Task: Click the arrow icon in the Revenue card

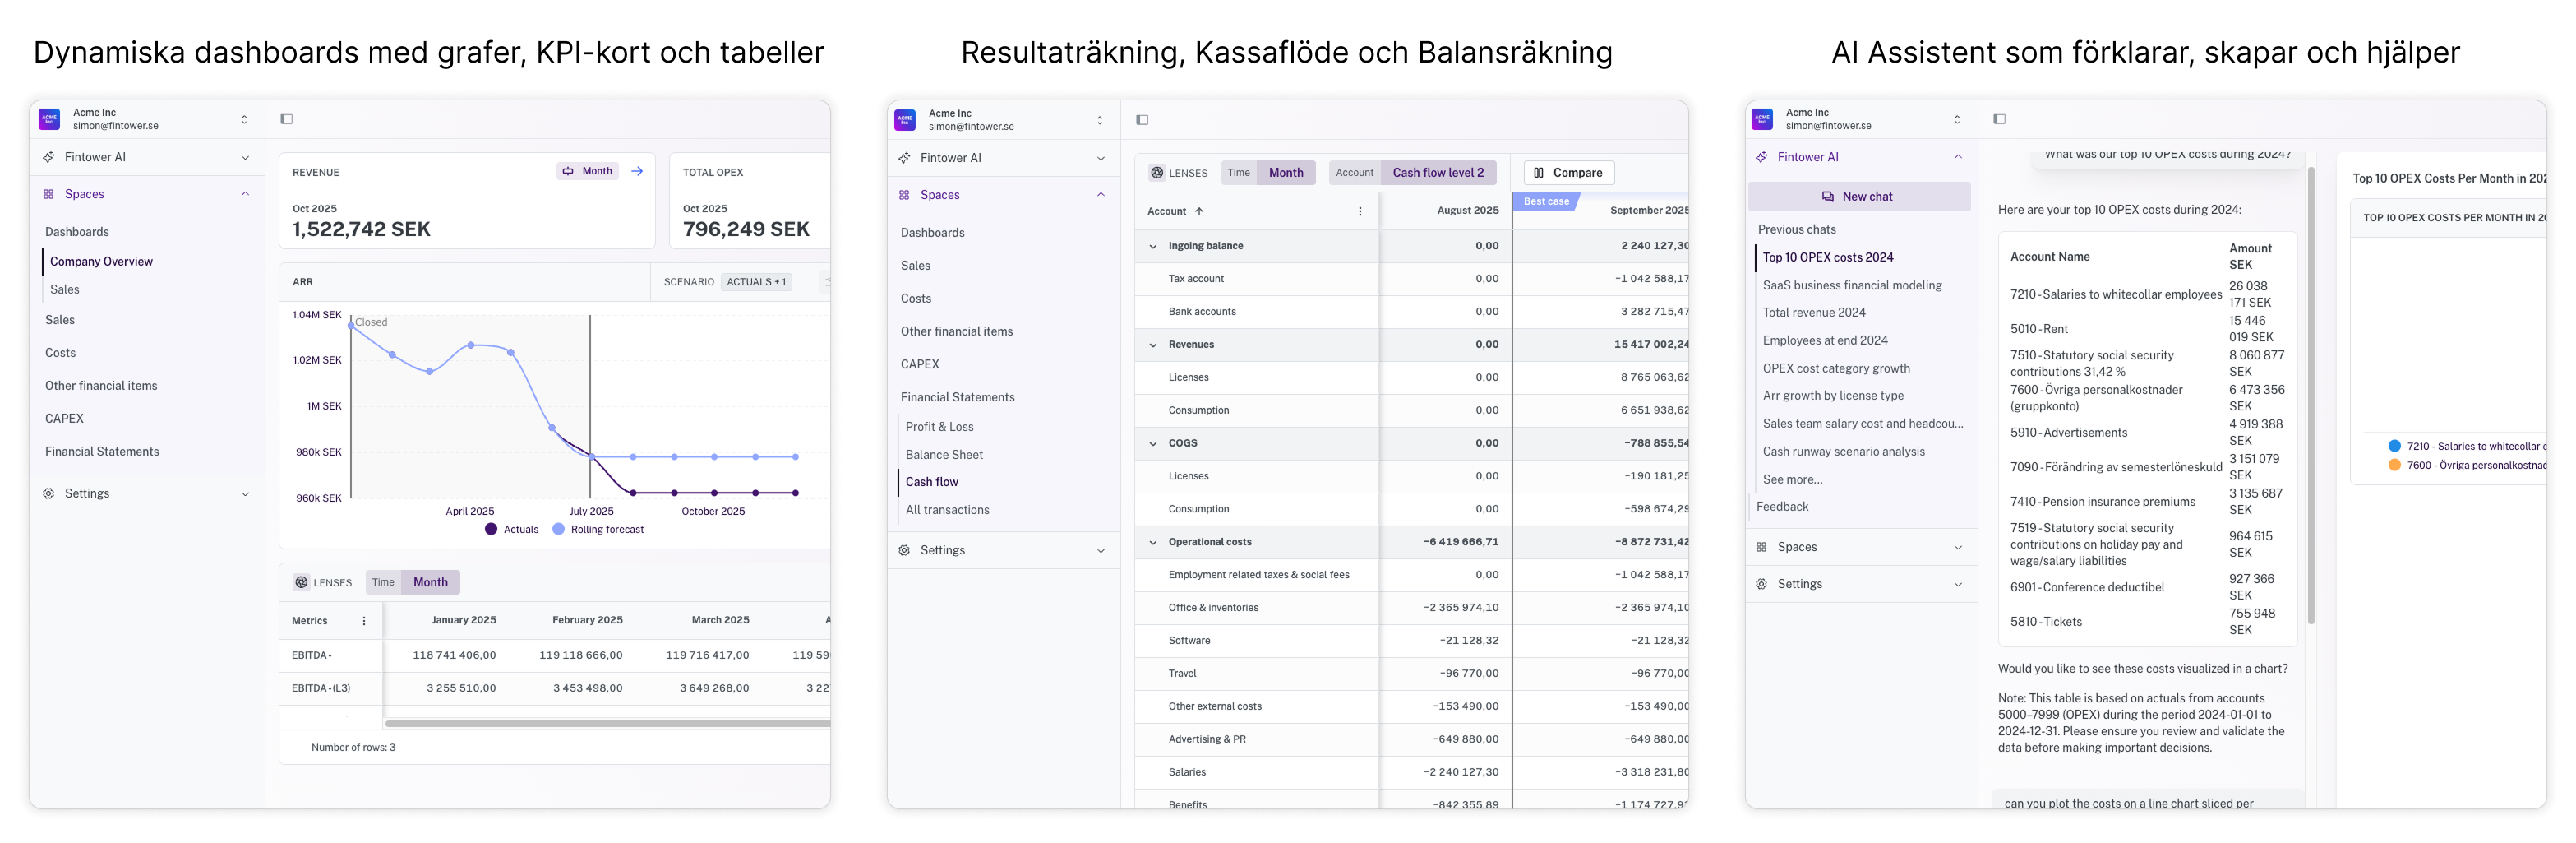Action: [x=637, y=171]
